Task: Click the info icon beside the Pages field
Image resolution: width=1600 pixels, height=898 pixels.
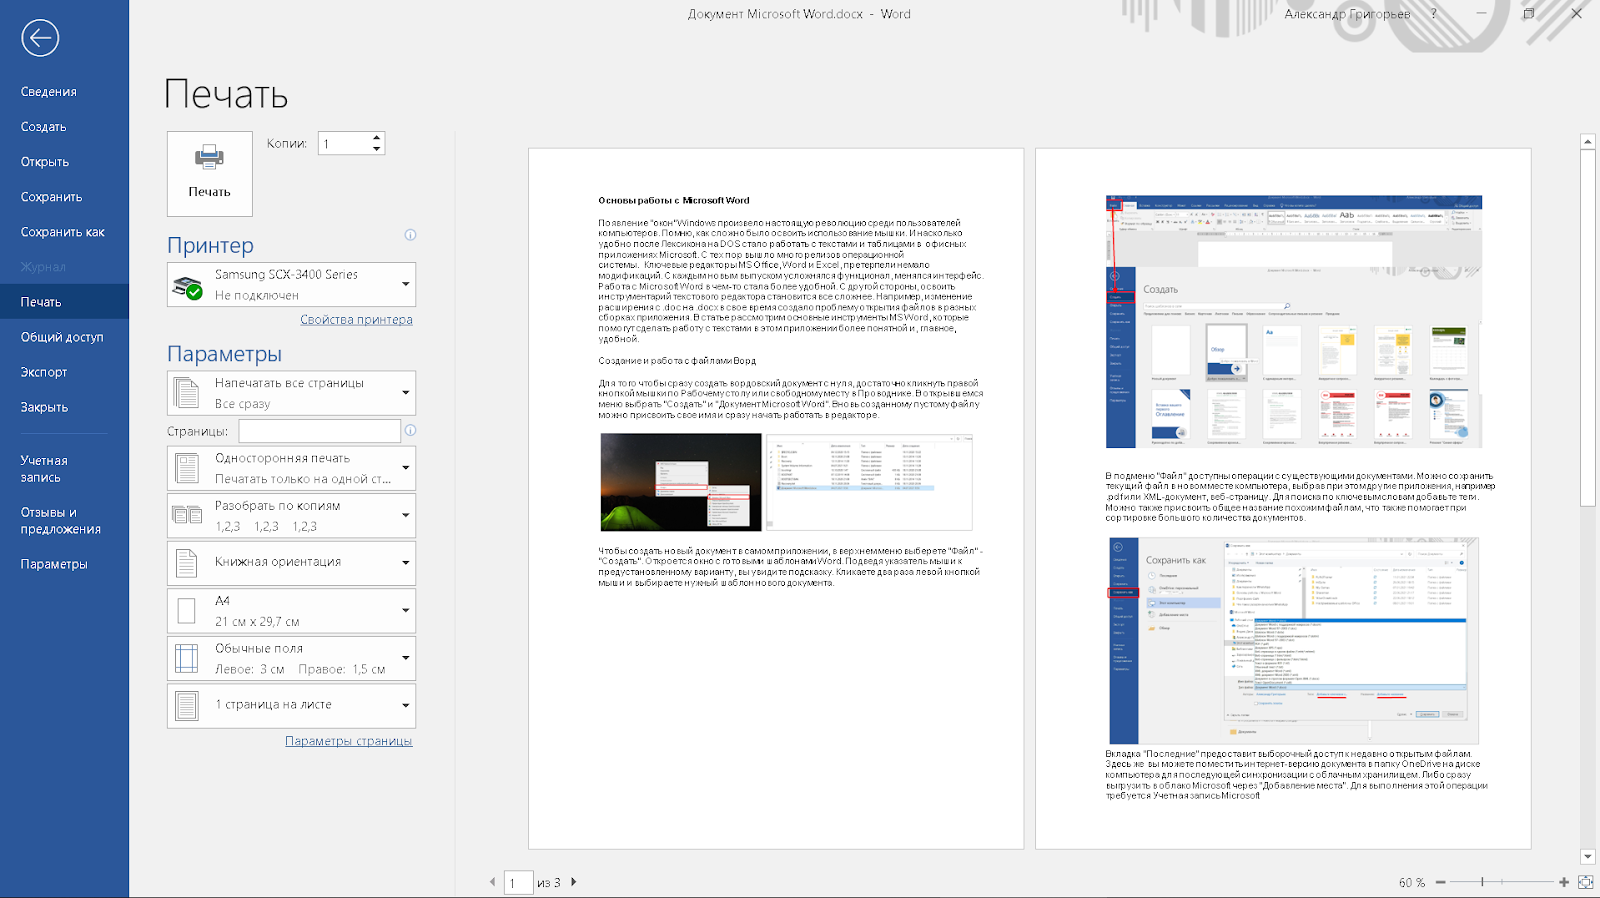Action: [x=410, y=431]
